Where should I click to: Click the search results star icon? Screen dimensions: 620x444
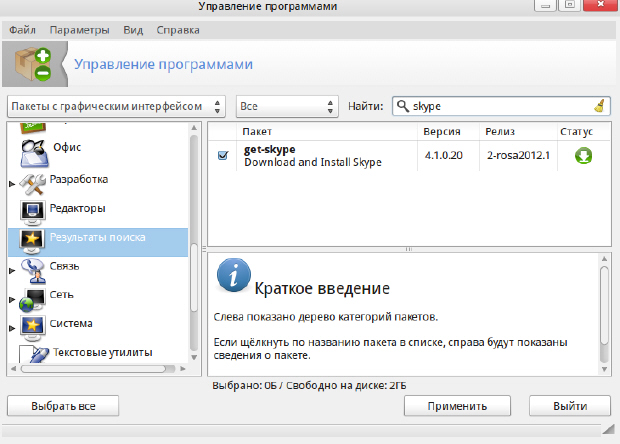(32, 242)
